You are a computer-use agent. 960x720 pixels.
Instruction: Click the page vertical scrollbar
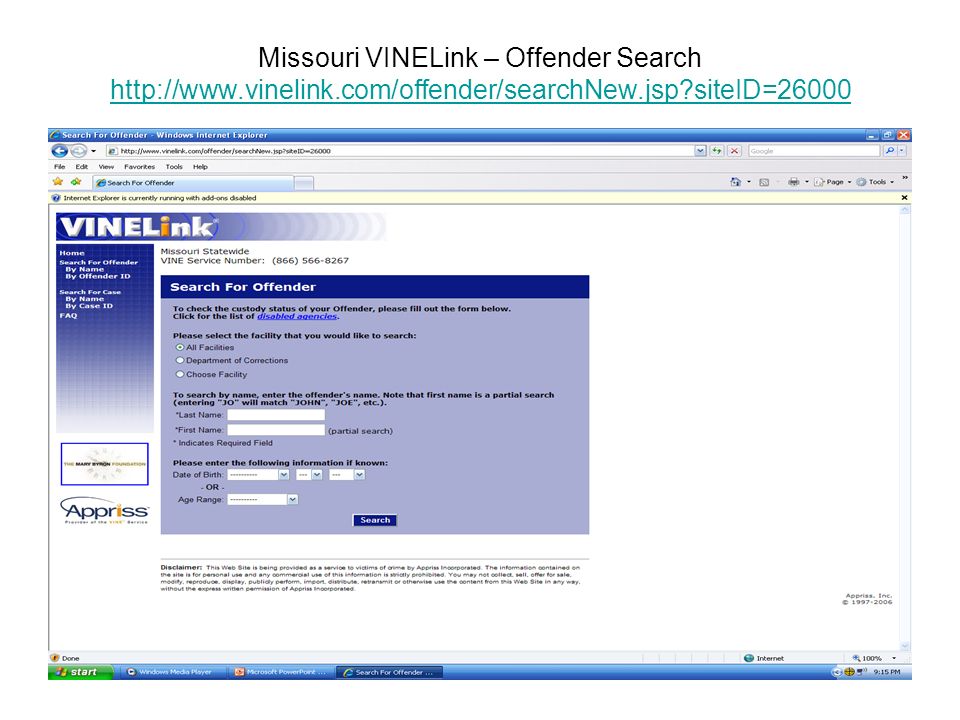tap(905, 429)
